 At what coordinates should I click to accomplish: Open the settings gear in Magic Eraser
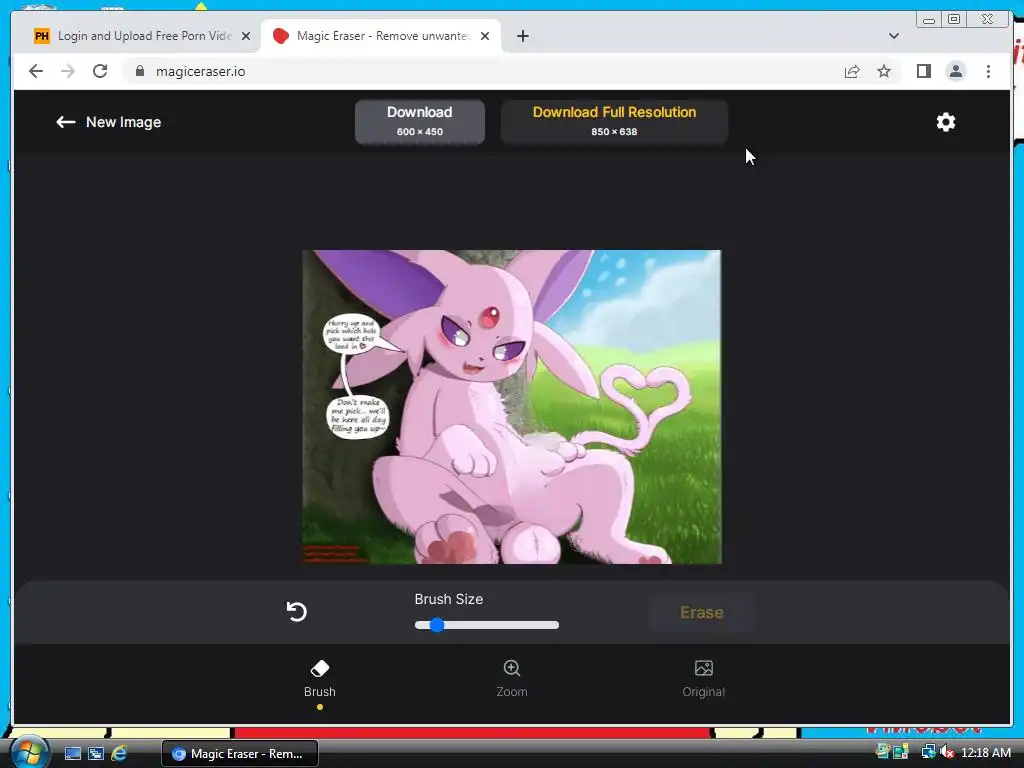[946, 122]
